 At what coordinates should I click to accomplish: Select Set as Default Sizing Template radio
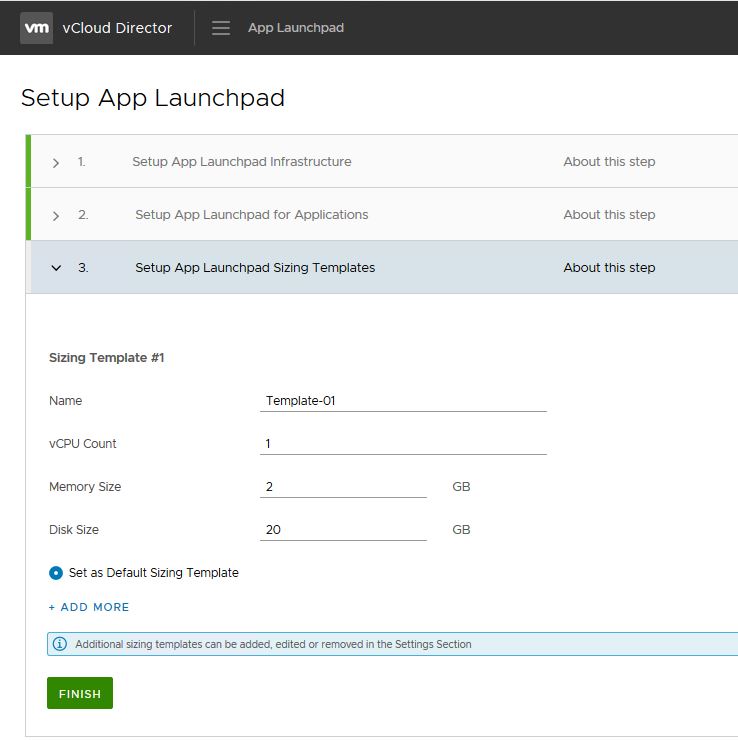pos(56,573)
